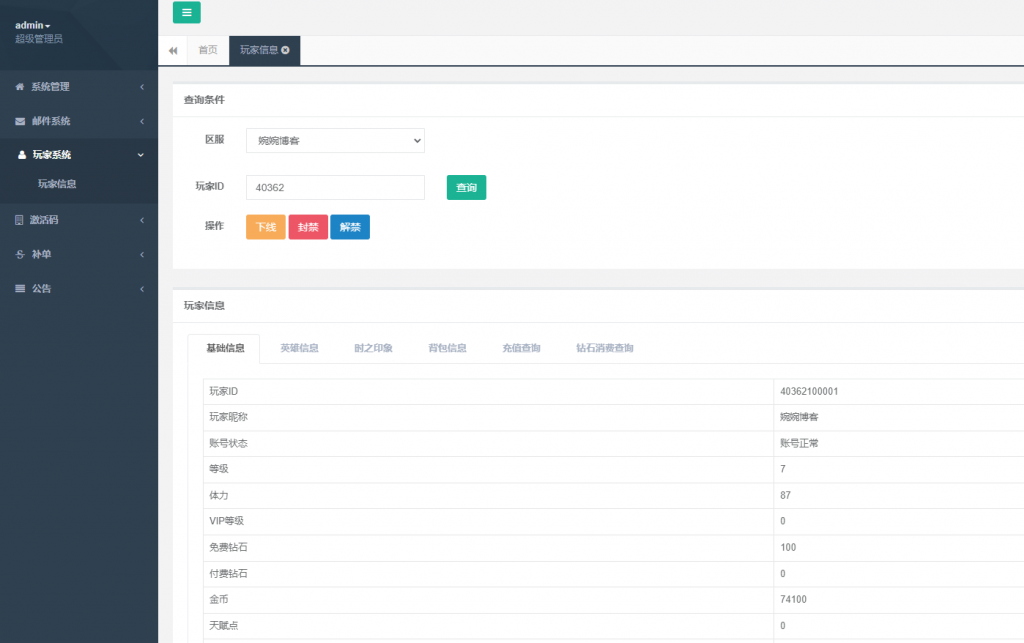Viewport: 1024px width, 643px height.
Task: Collapse the 玩家系统 sidebar section
Action: point(70,154)
